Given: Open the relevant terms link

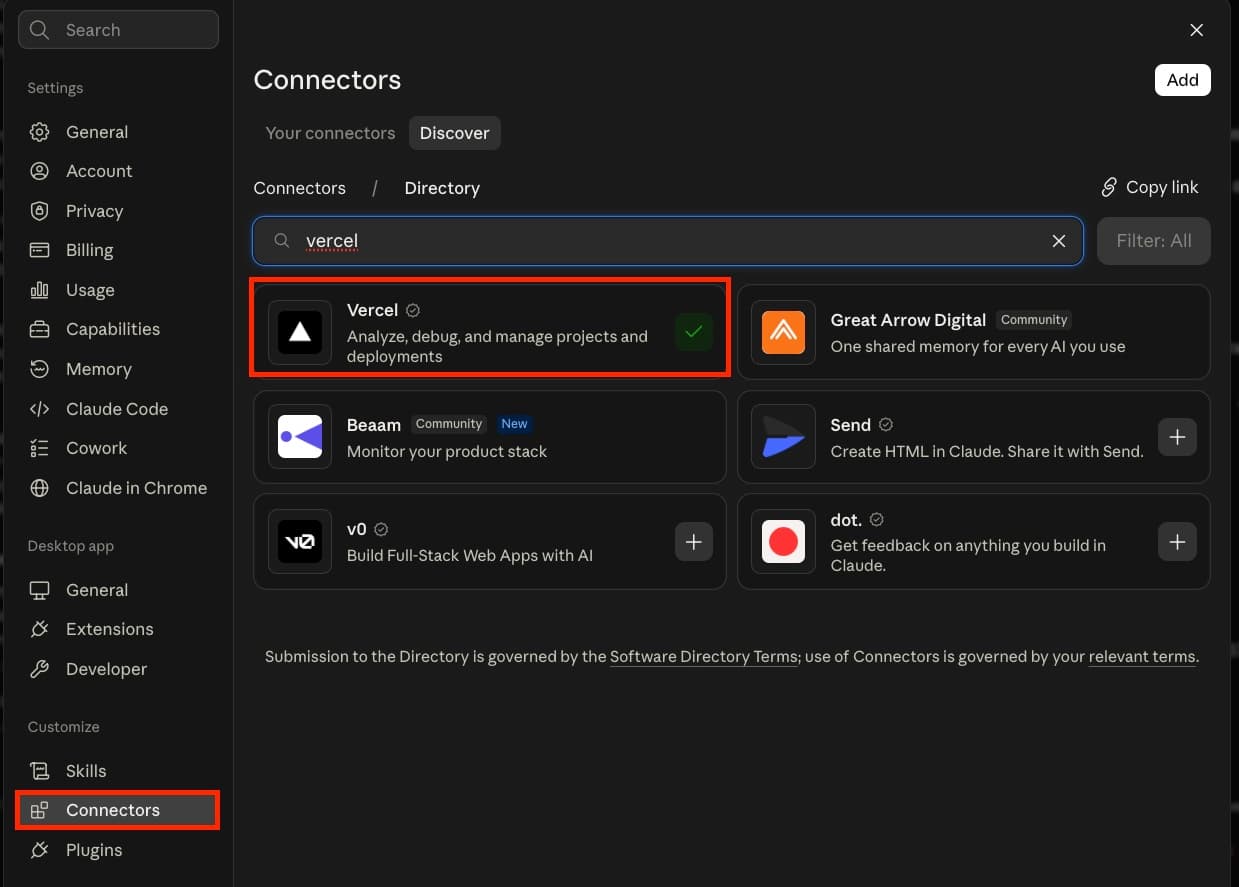Looking at the screenshot, I should pos(1142,657).
